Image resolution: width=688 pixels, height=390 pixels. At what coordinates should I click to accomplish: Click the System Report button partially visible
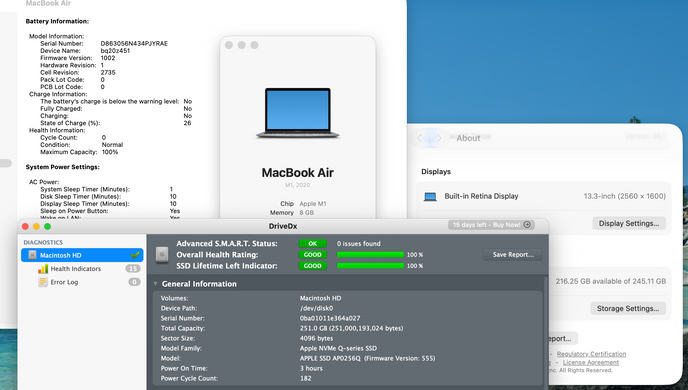coord(562,339)
